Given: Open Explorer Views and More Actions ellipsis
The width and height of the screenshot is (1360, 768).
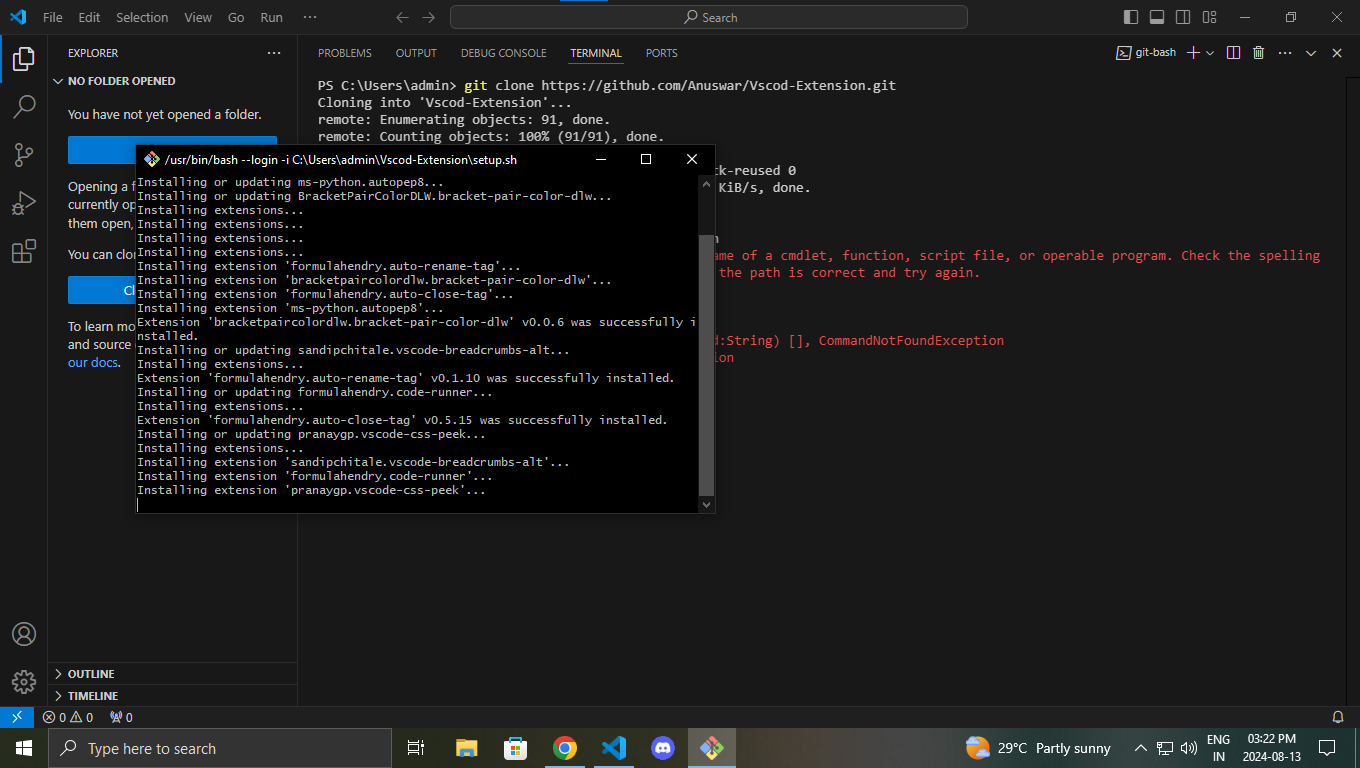Looking at the screenshot, I should coord(274,53).
